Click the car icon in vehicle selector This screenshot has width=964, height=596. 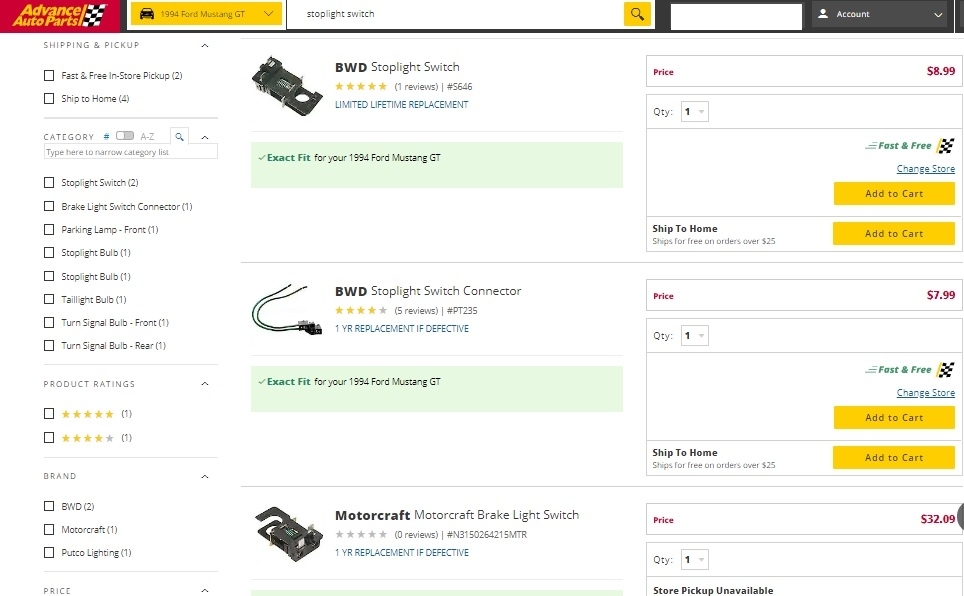146,14
